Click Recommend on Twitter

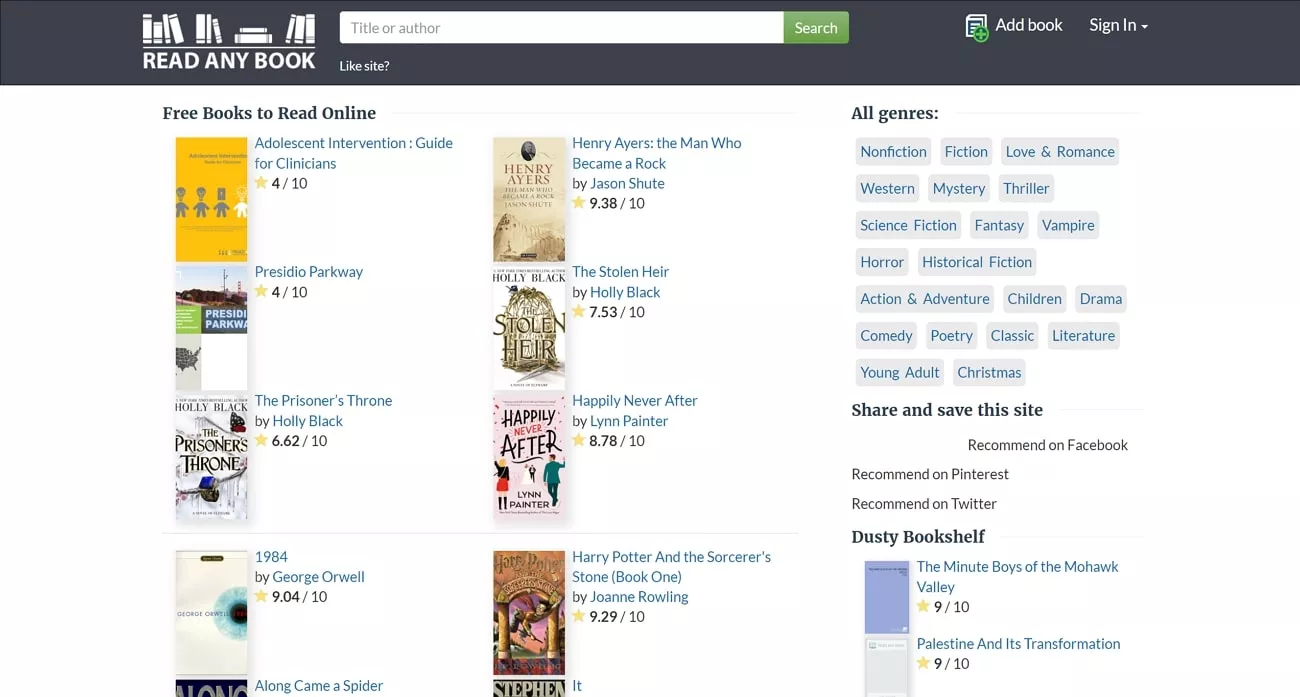(x=923, y=503)
